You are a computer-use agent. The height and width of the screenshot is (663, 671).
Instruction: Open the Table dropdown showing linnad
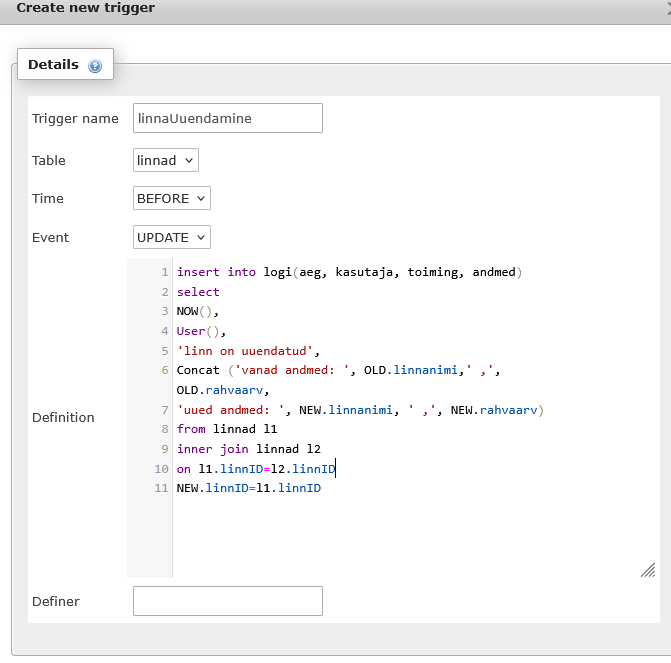pyautogui.click(x=166, y=160)
